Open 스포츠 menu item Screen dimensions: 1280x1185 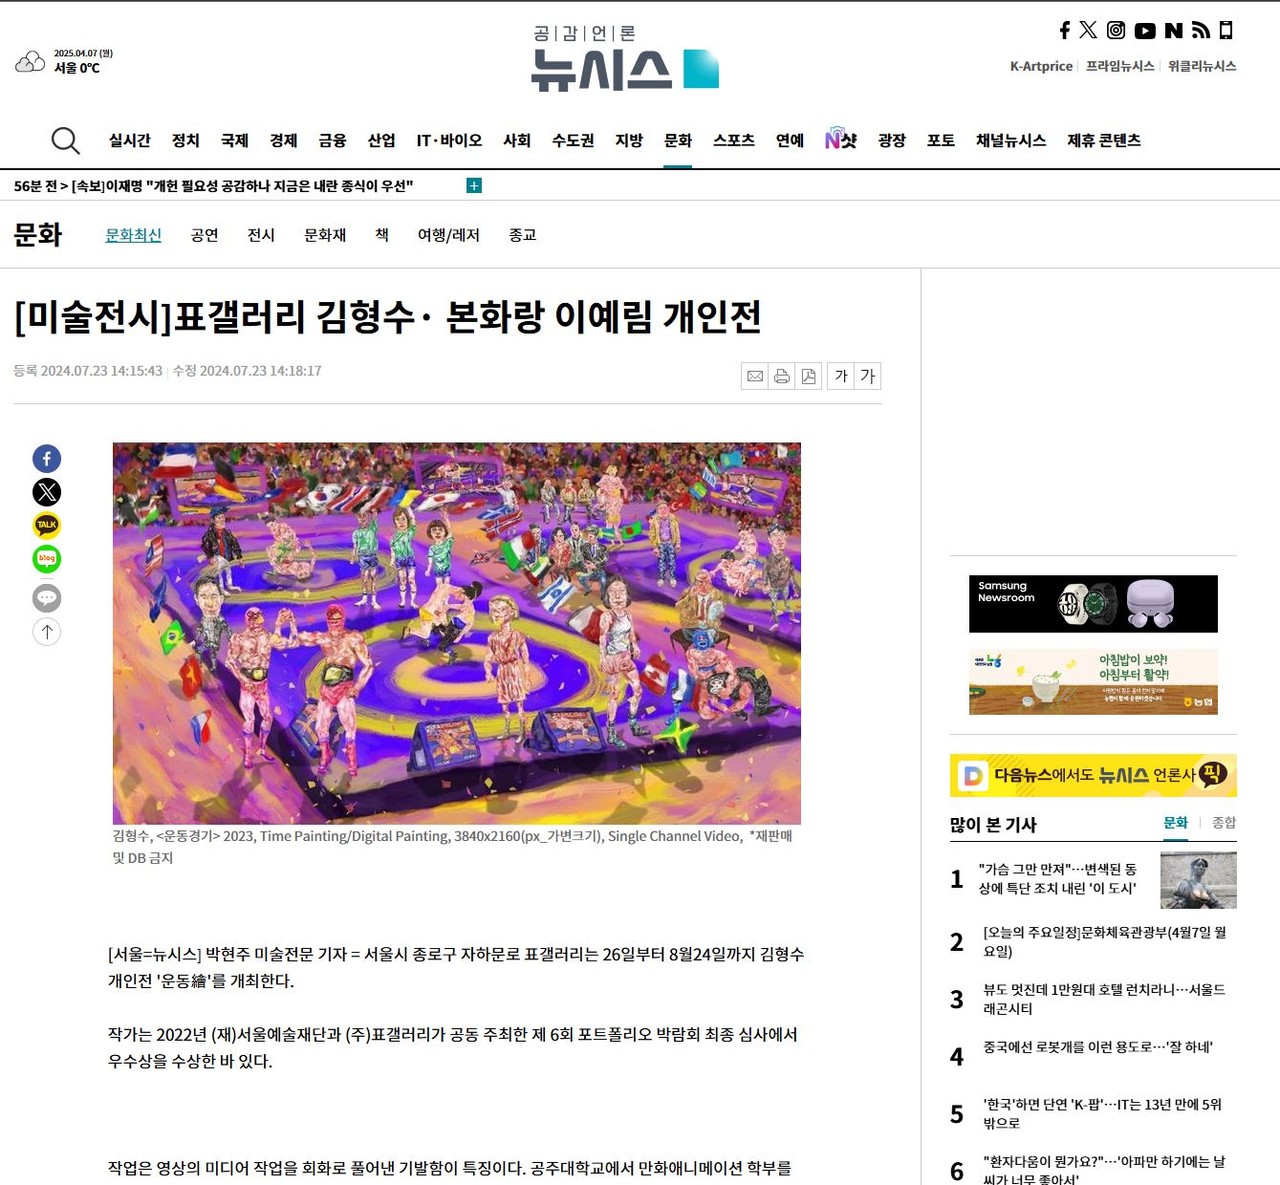tap(734, 141)
